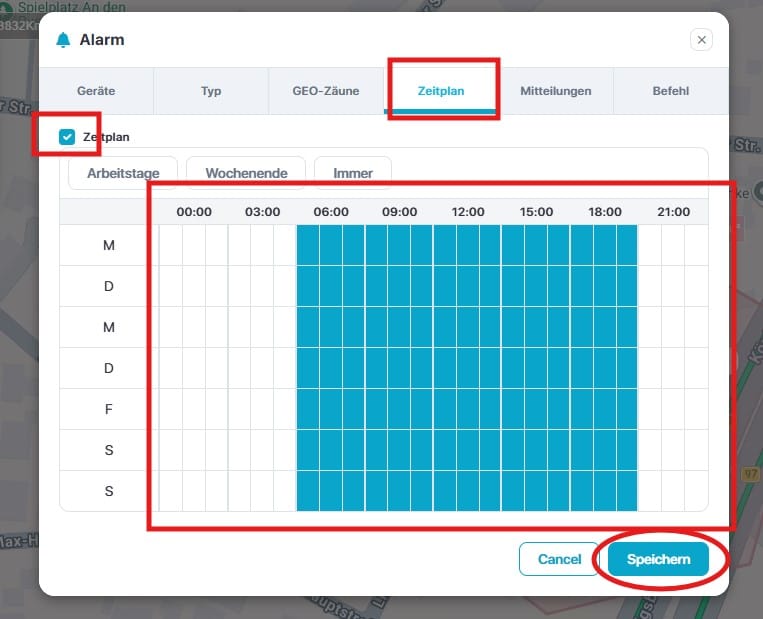The image size is (763, 619).
Task: Close the Alarm dialog with X
Action: [x=701, y=40]
